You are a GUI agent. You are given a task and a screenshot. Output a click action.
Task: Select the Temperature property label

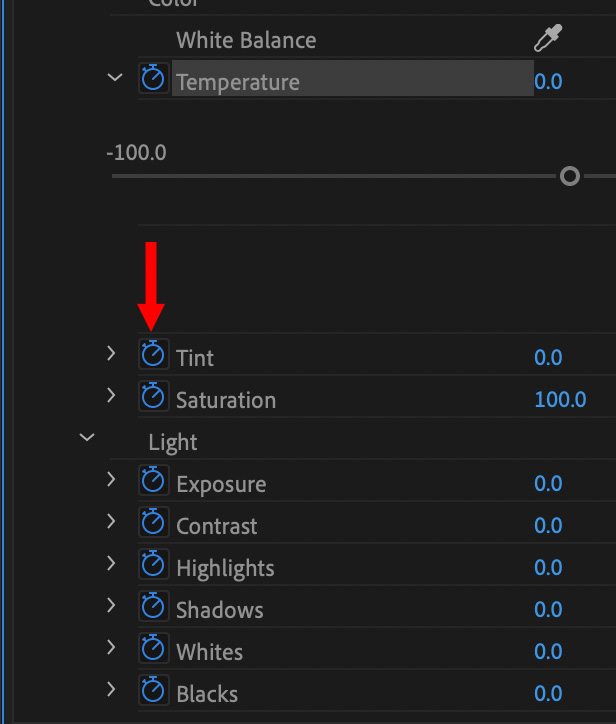238,82
